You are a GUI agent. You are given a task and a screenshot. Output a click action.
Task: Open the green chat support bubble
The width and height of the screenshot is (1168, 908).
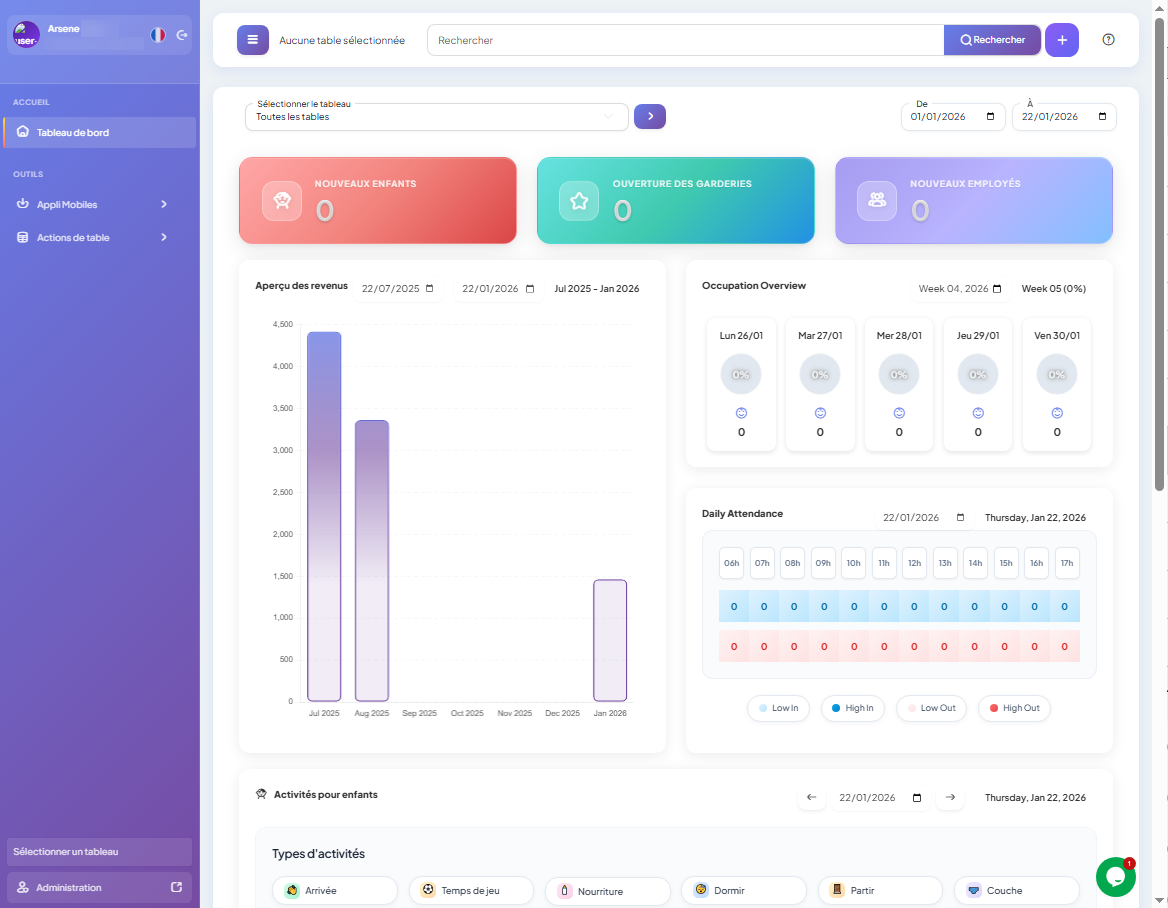[1115, 877]
